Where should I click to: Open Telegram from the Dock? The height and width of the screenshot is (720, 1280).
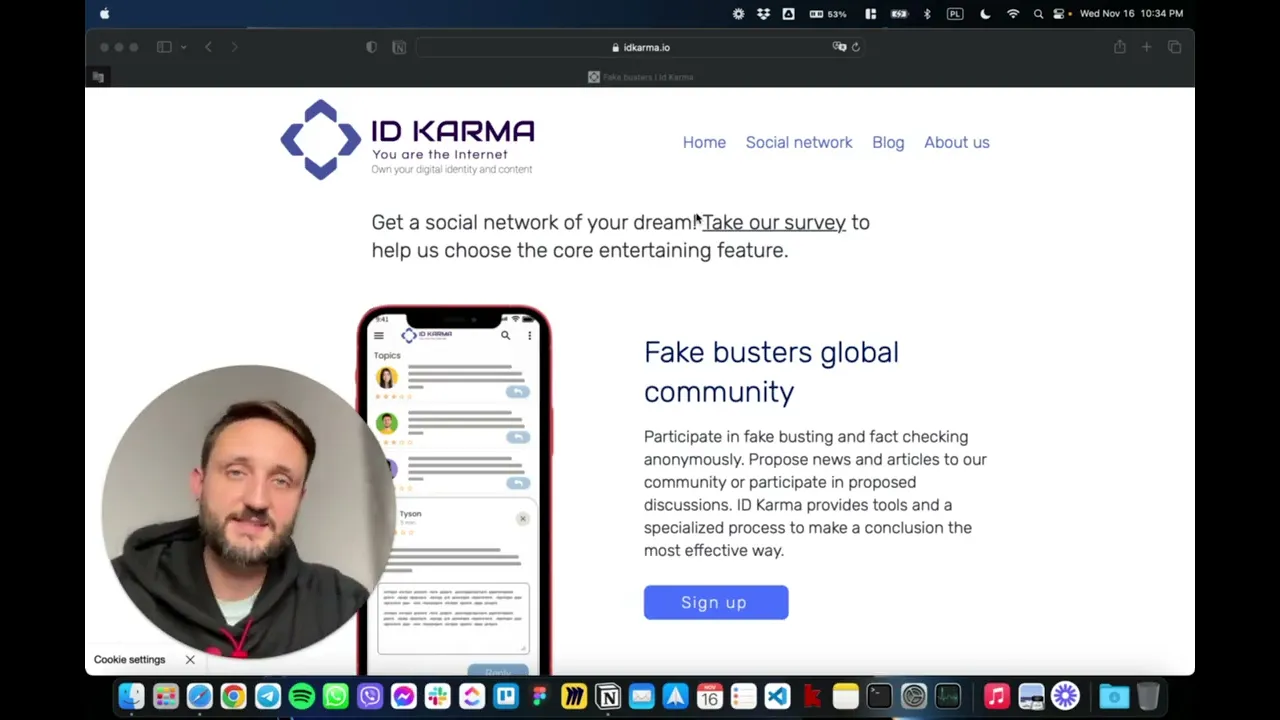pos(268,696)
